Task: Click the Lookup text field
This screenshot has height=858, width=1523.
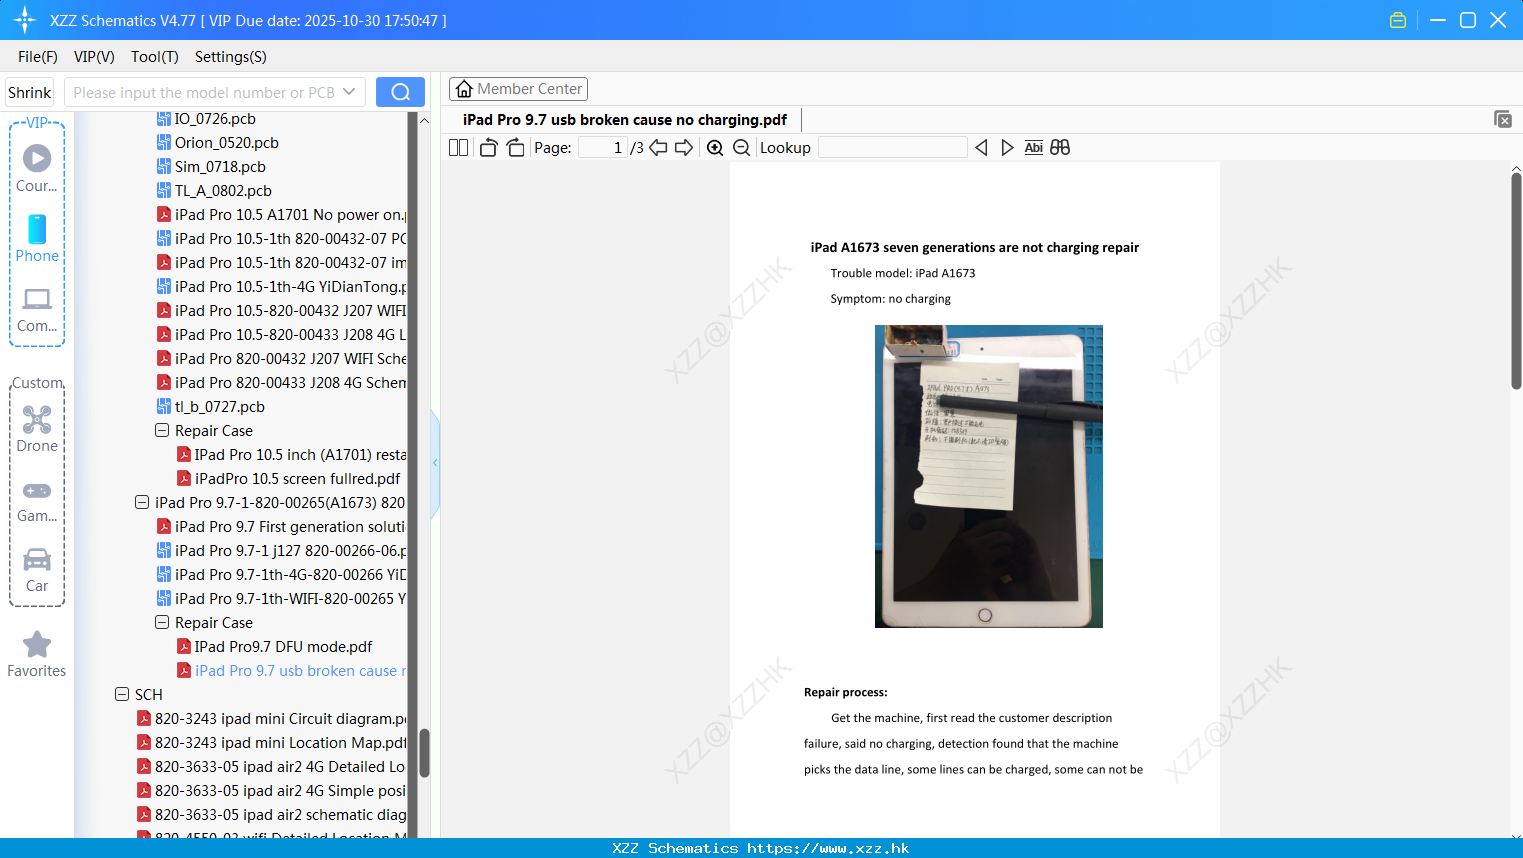Action: (x=892, y=147)
